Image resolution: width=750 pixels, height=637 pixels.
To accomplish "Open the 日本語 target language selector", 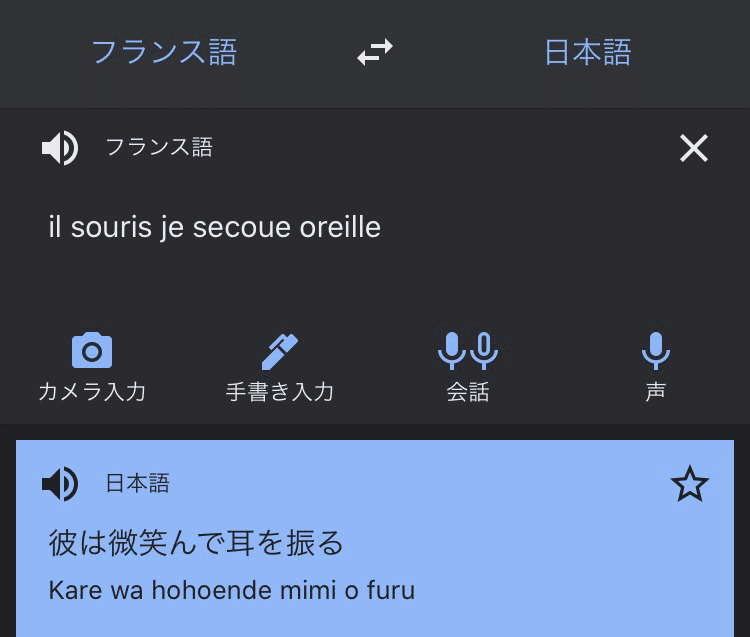I will coord(587,52).
